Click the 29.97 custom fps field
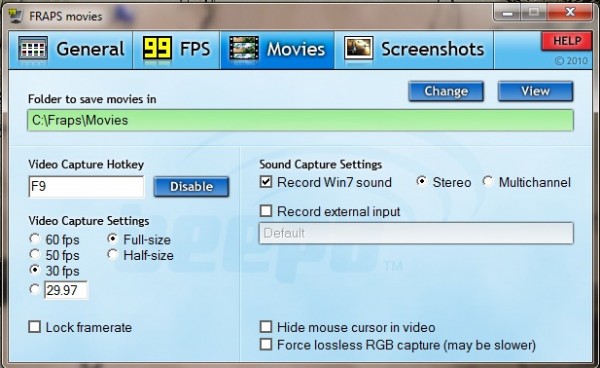Screen dimensions: 600x368 [x=66, y=290]
